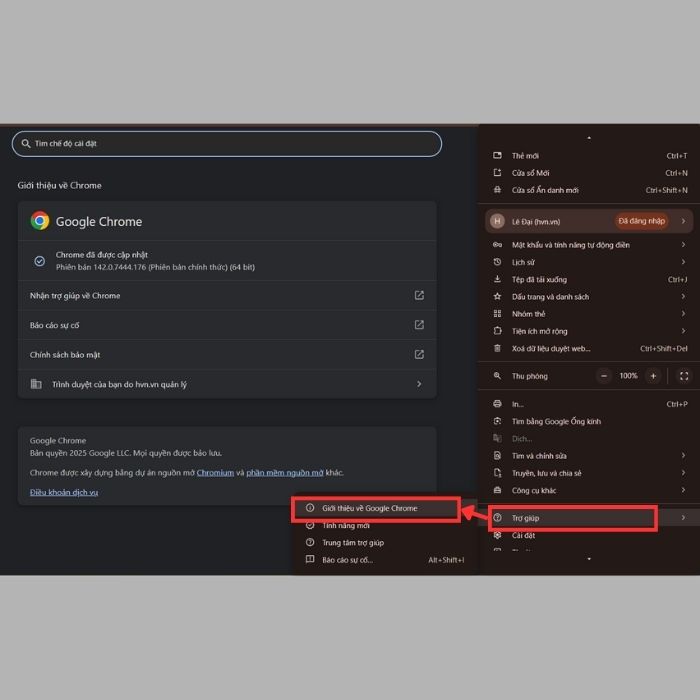Open the 'phần mềm nguồn mở' link
The height and width of the screenshot is (700, 700).
tap(285, 473)
